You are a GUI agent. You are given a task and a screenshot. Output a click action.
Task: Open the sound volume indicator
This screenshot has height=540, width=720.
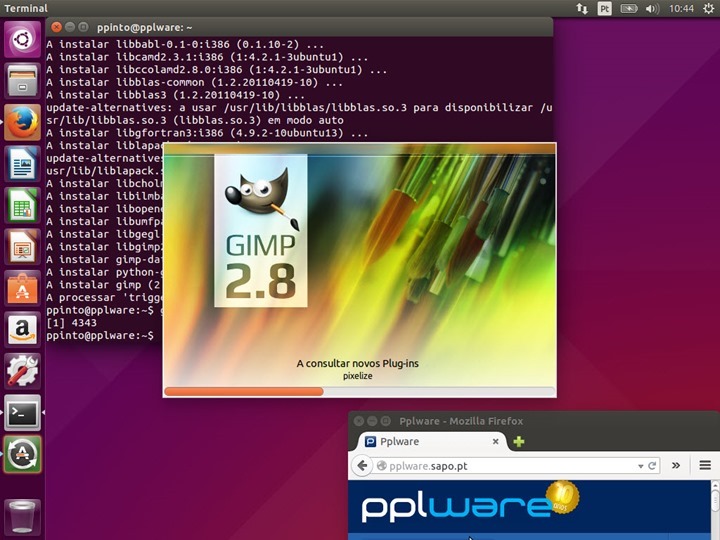(652, 8)
